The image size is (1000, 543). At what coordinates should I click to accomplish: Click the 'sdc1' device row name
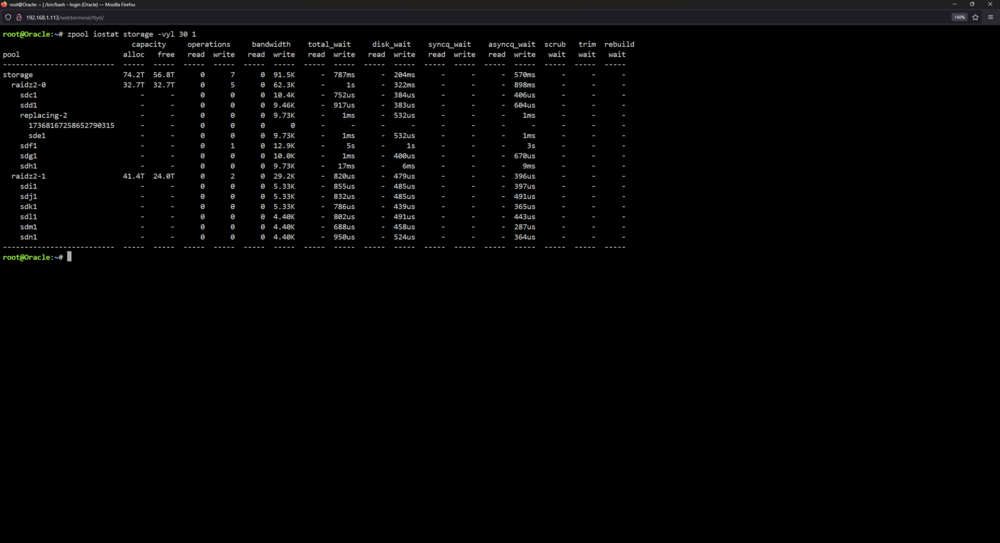pyautogui.click(x=29, y=95)
